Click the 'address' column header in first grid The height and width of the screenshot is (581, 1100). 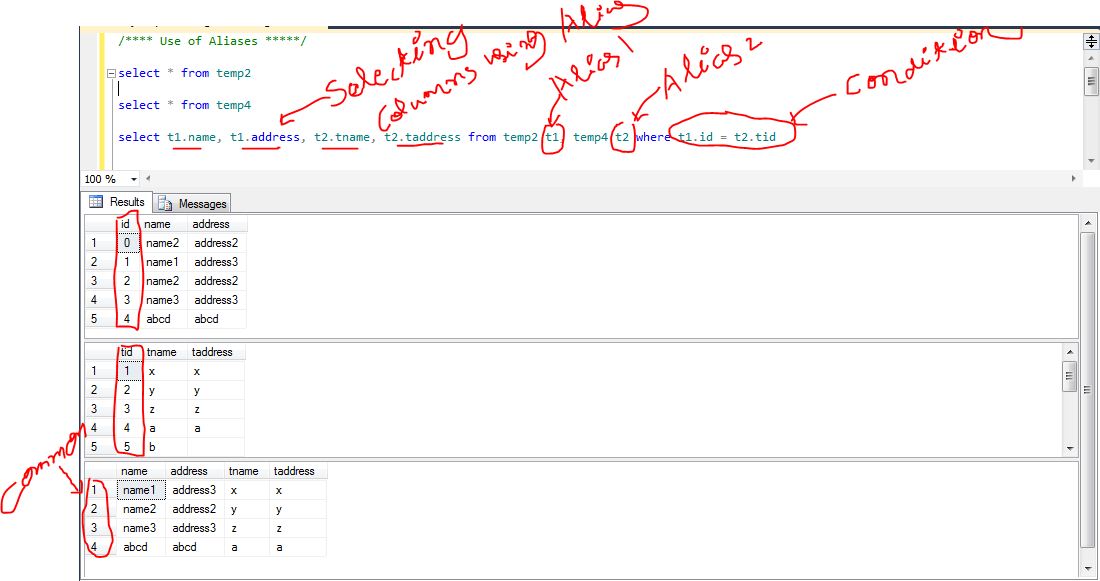(211, 224)
